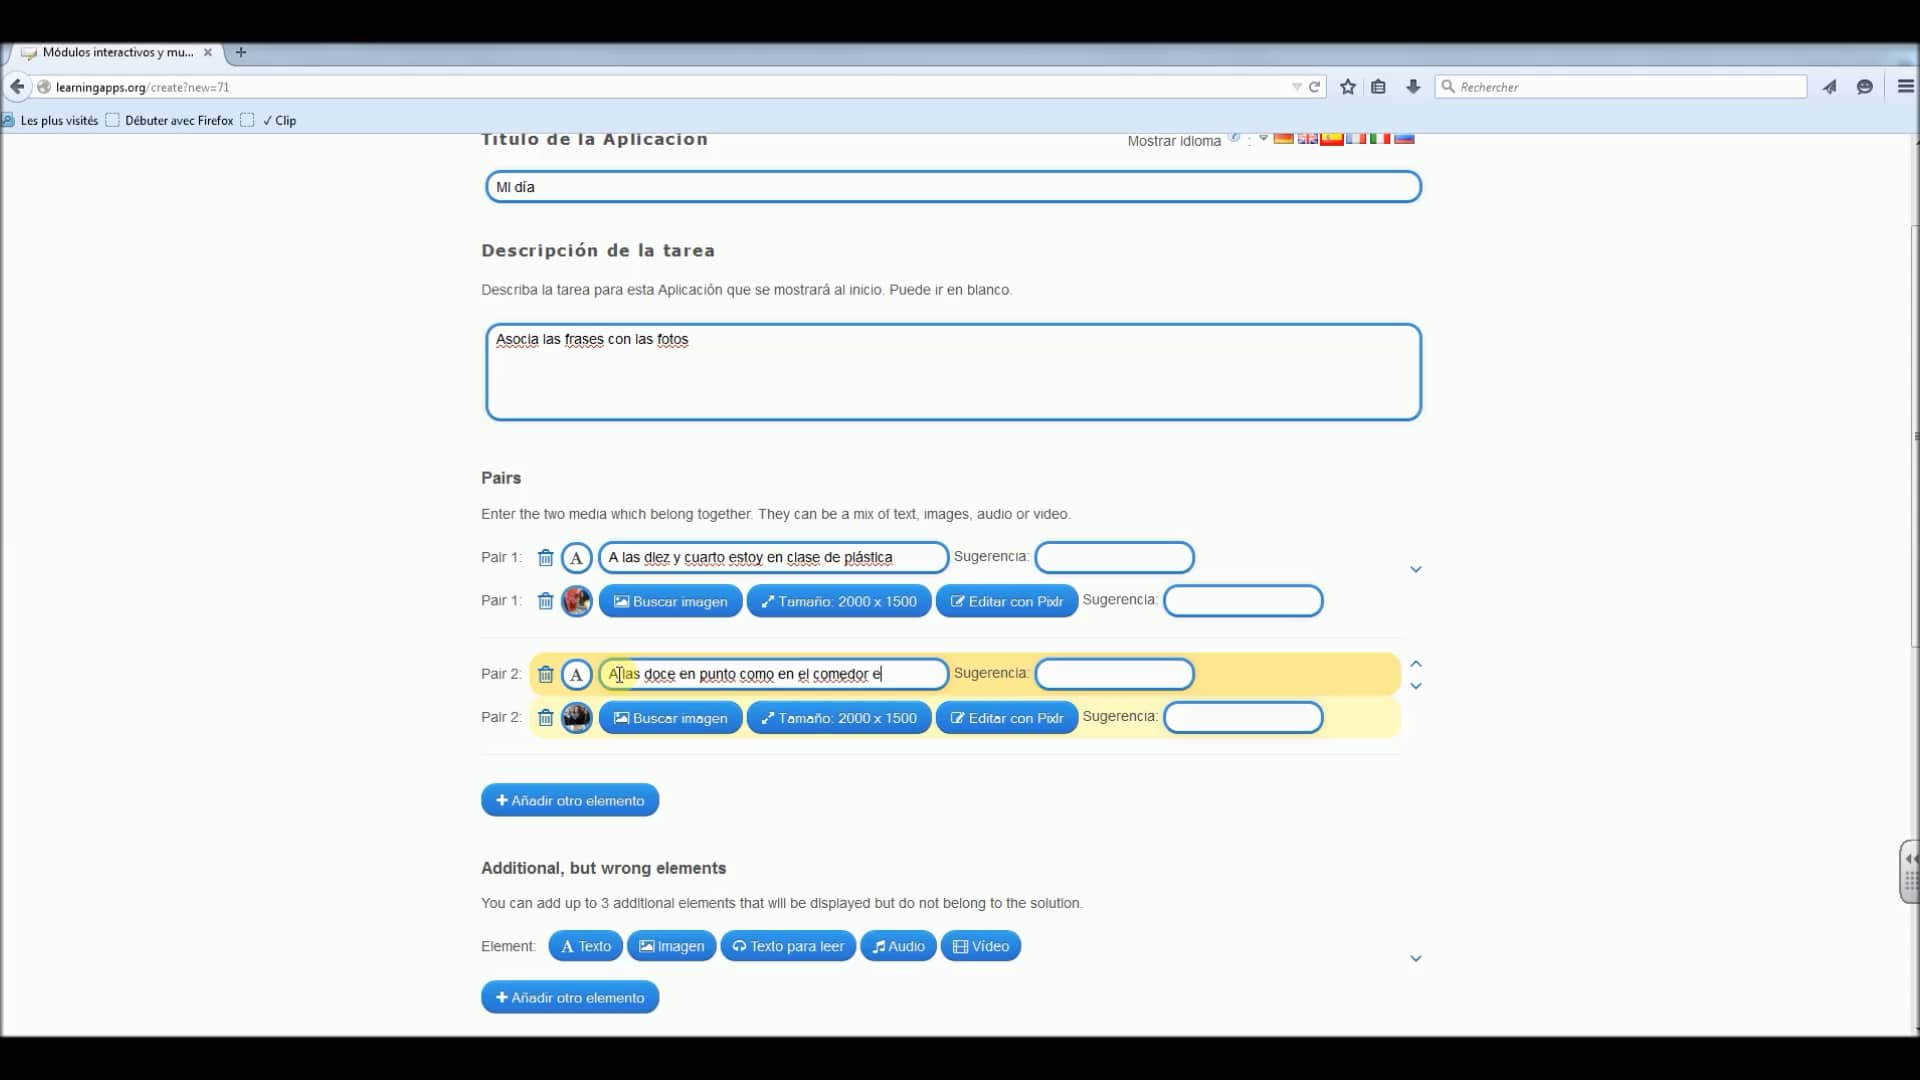This screenshot has width=1920, height=1080.
Task: Expand Pair 1 options with the chevron
Action: 1415,568
